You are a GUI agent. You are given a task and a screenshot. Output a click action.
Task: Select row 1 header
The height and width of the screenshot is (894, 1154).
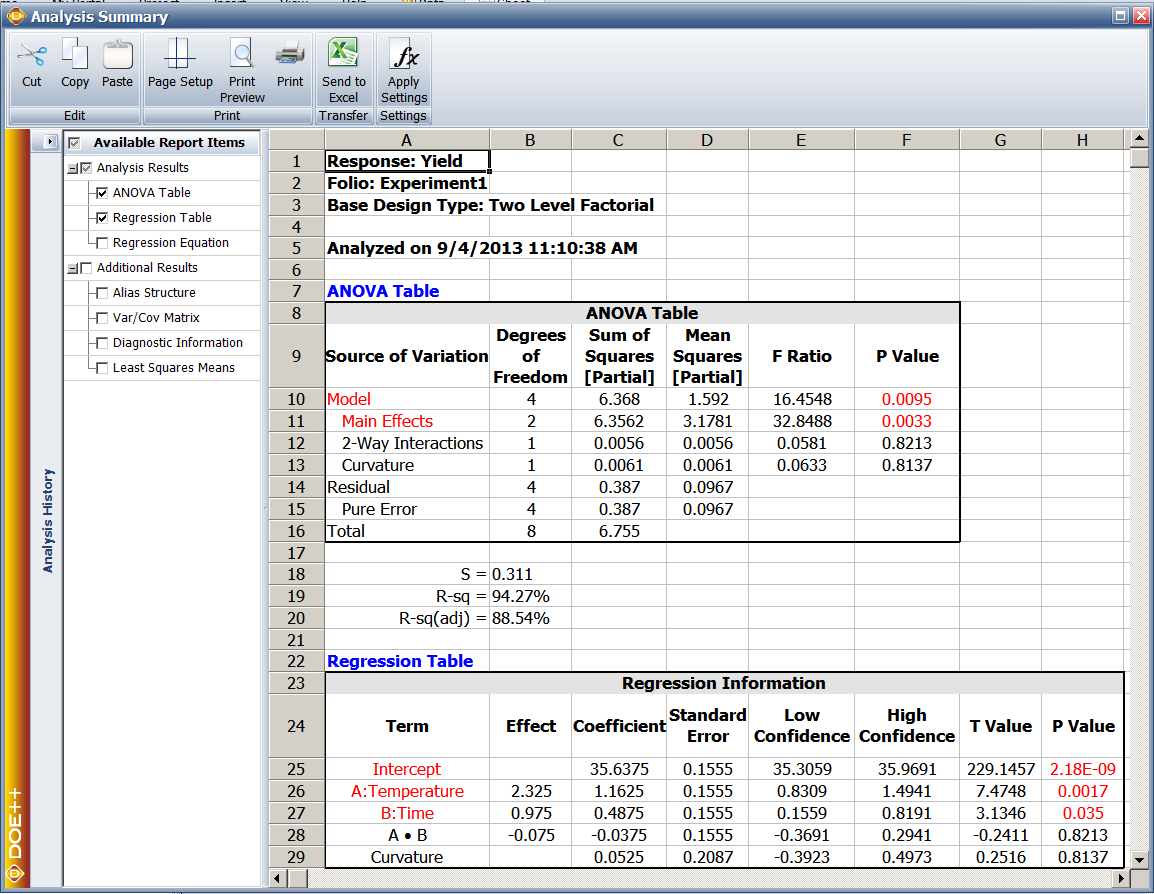(x=297, y=161)
